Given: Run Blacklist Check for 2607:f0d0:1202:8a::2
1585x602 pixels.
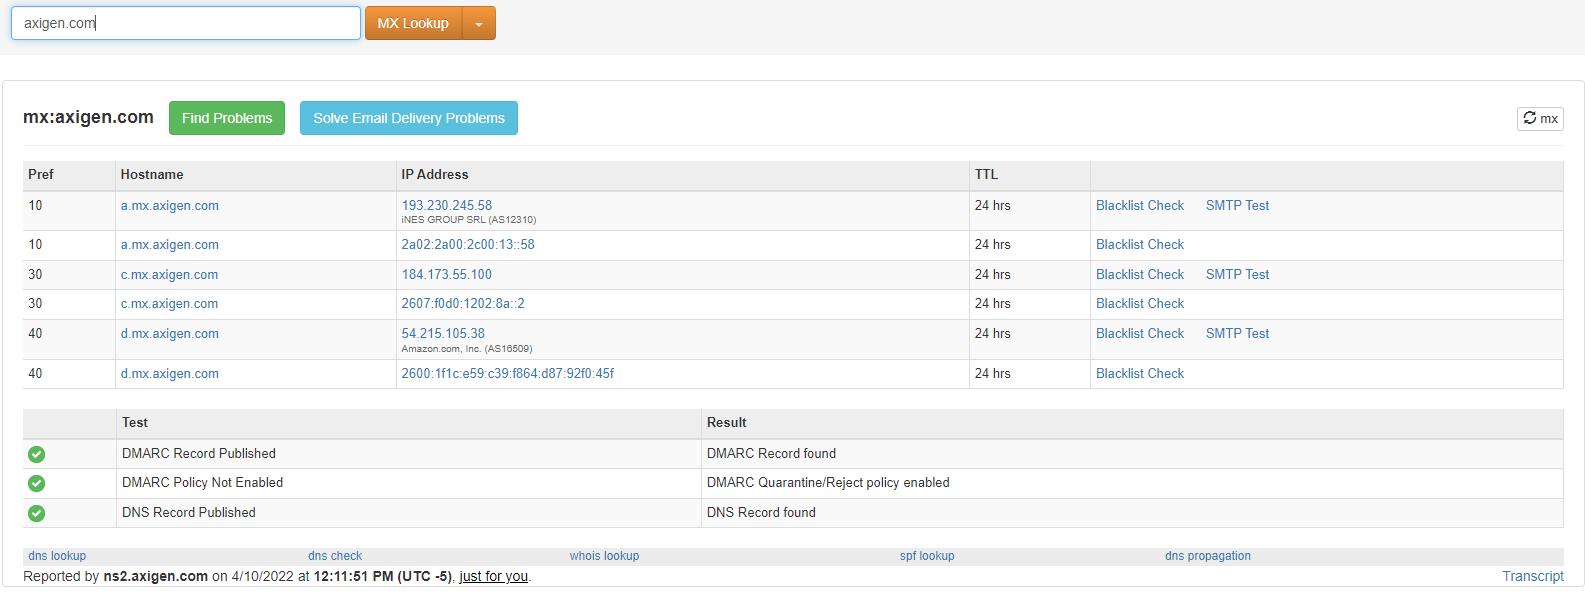Looking at the screenshot, I should 1140,303.
